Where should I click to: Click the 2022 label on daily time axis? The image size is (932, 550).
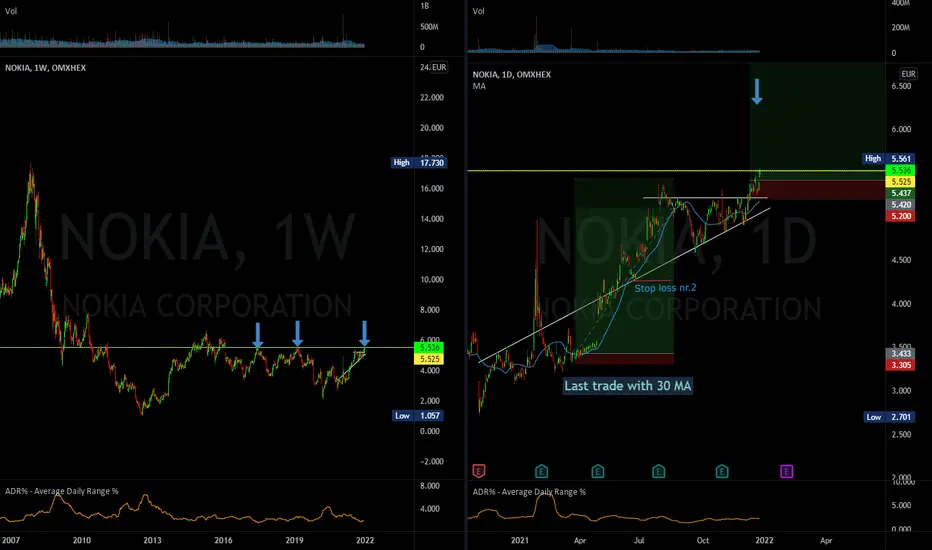764,540
